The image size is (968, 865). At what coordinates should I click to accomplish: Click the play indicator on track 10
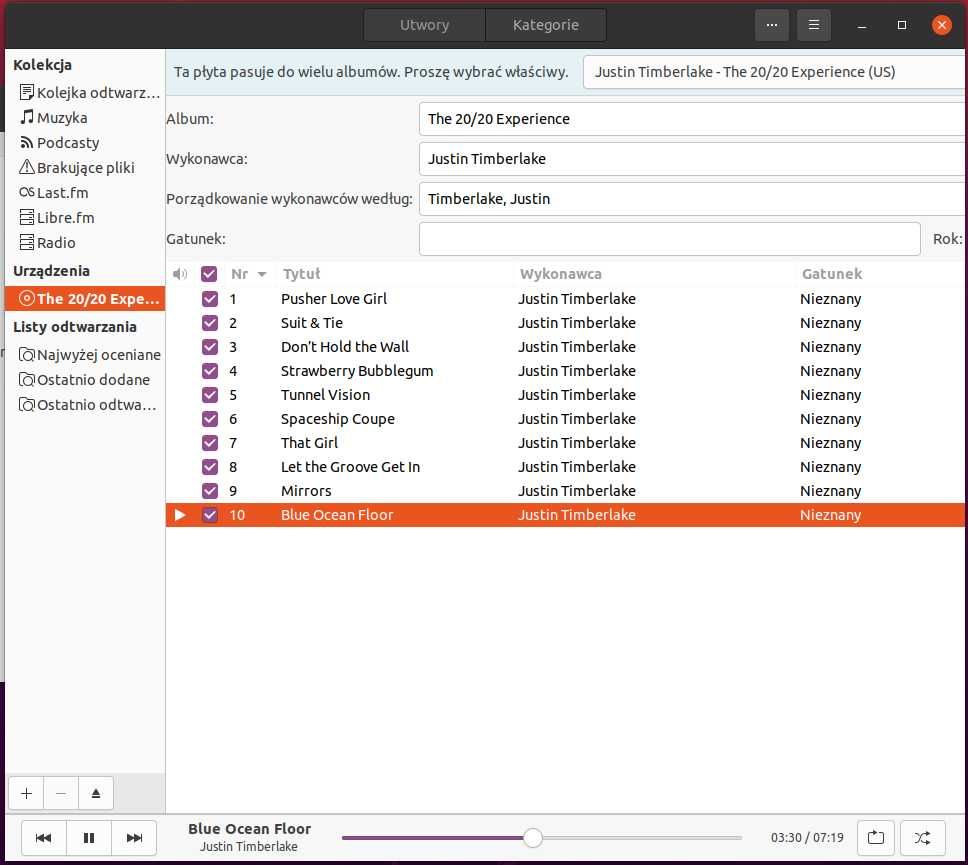click(x=180, y=515)
